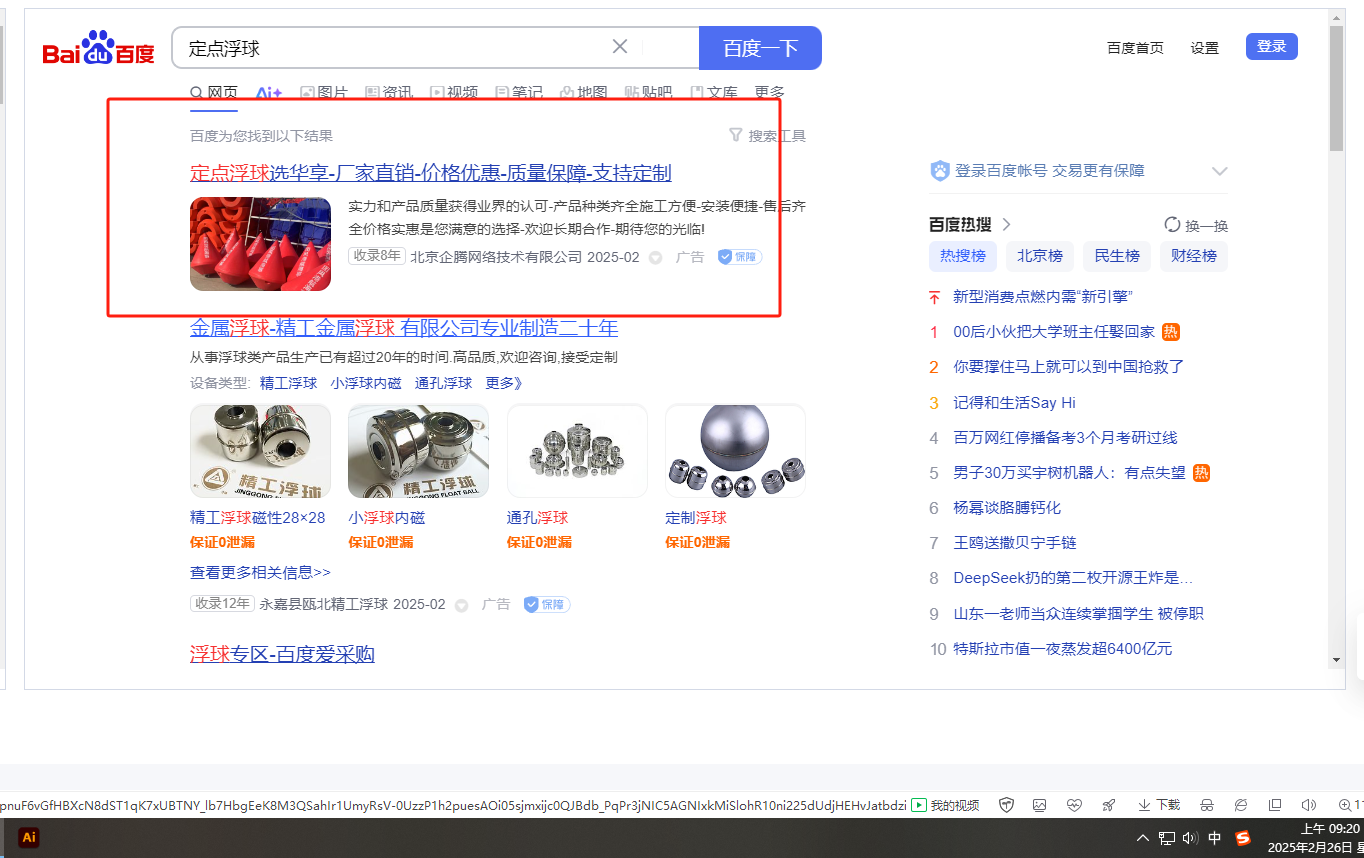The width and height of the screenshot is (1364, 858).
Task: Open hot topic 特斯拉市值一夜蒸发超6400亿元
Action: (1062, 649)
